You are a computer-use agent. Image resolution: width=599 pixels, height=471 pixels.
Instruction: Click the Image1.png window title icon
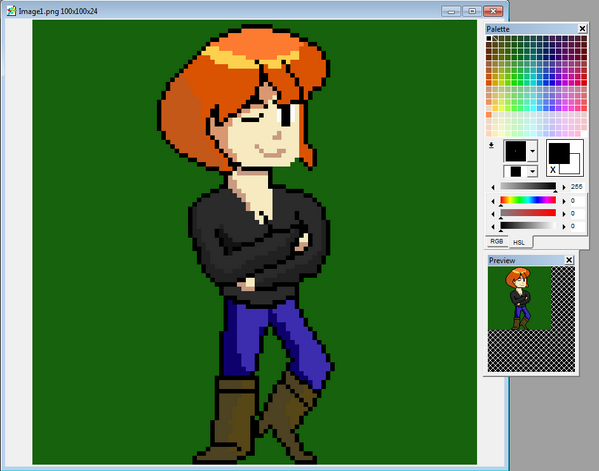(x=11, y=11)
